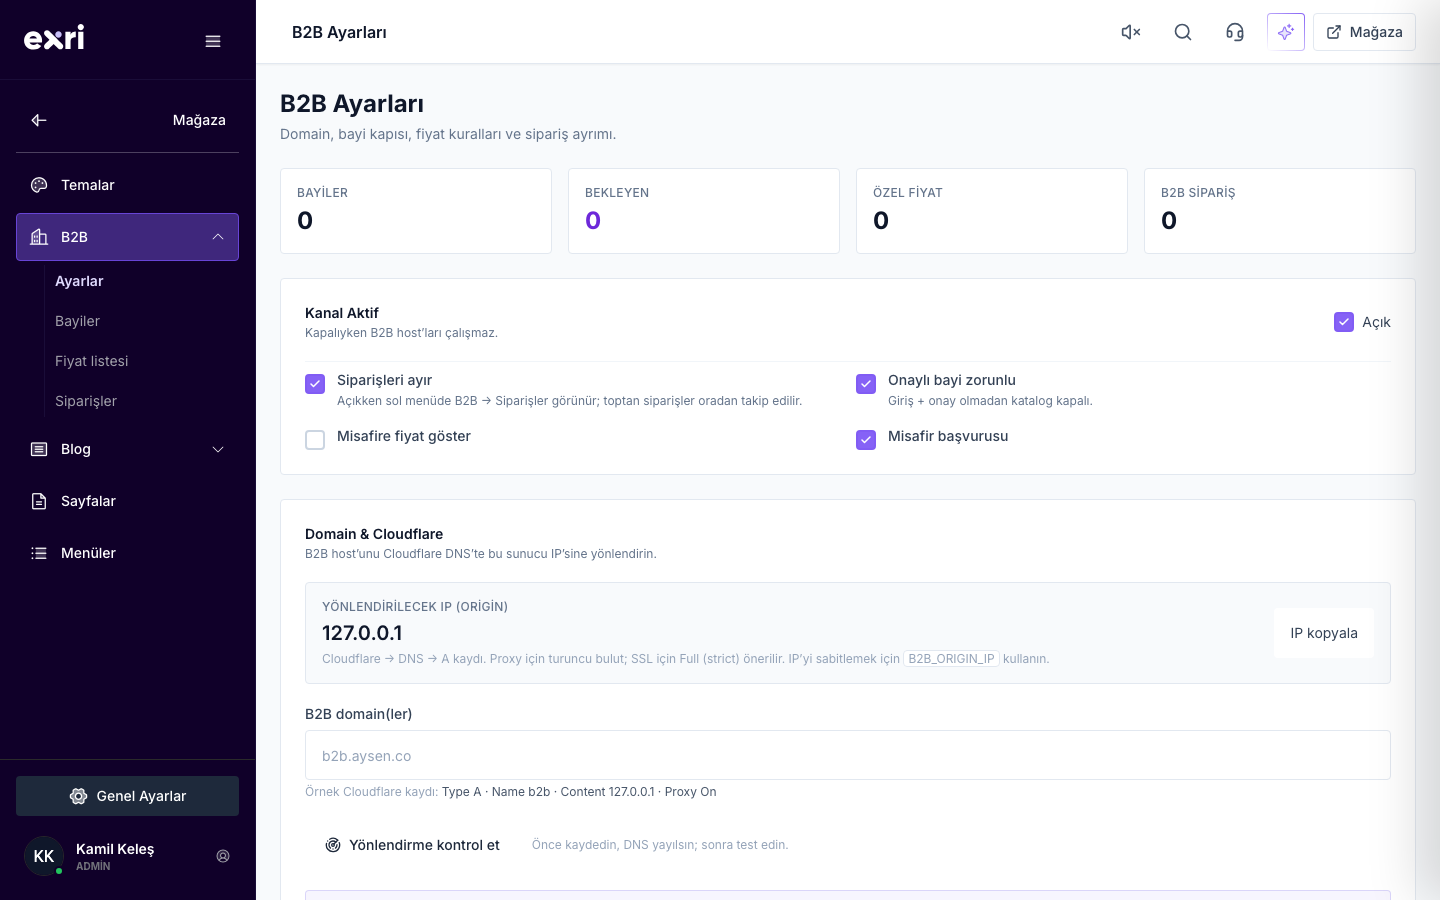Click the Domain & Cloudflare heading
The width and height of the screenshot is (1440, 900).
point(374,534)
